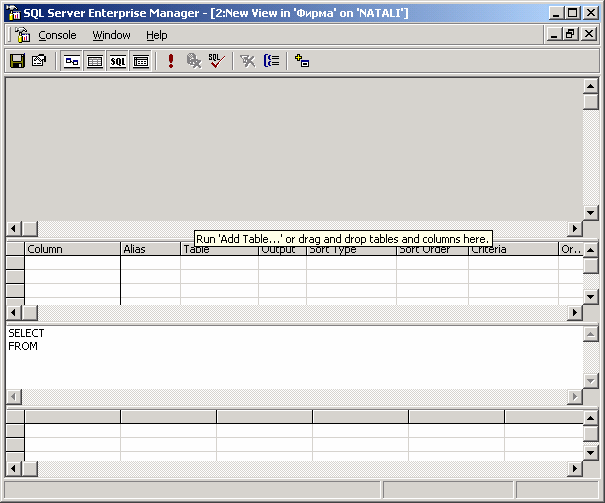This screenshot has width=605, height=503.
Task: Open the Window menu
Action: pyautogui.click(x=111, y=35)
